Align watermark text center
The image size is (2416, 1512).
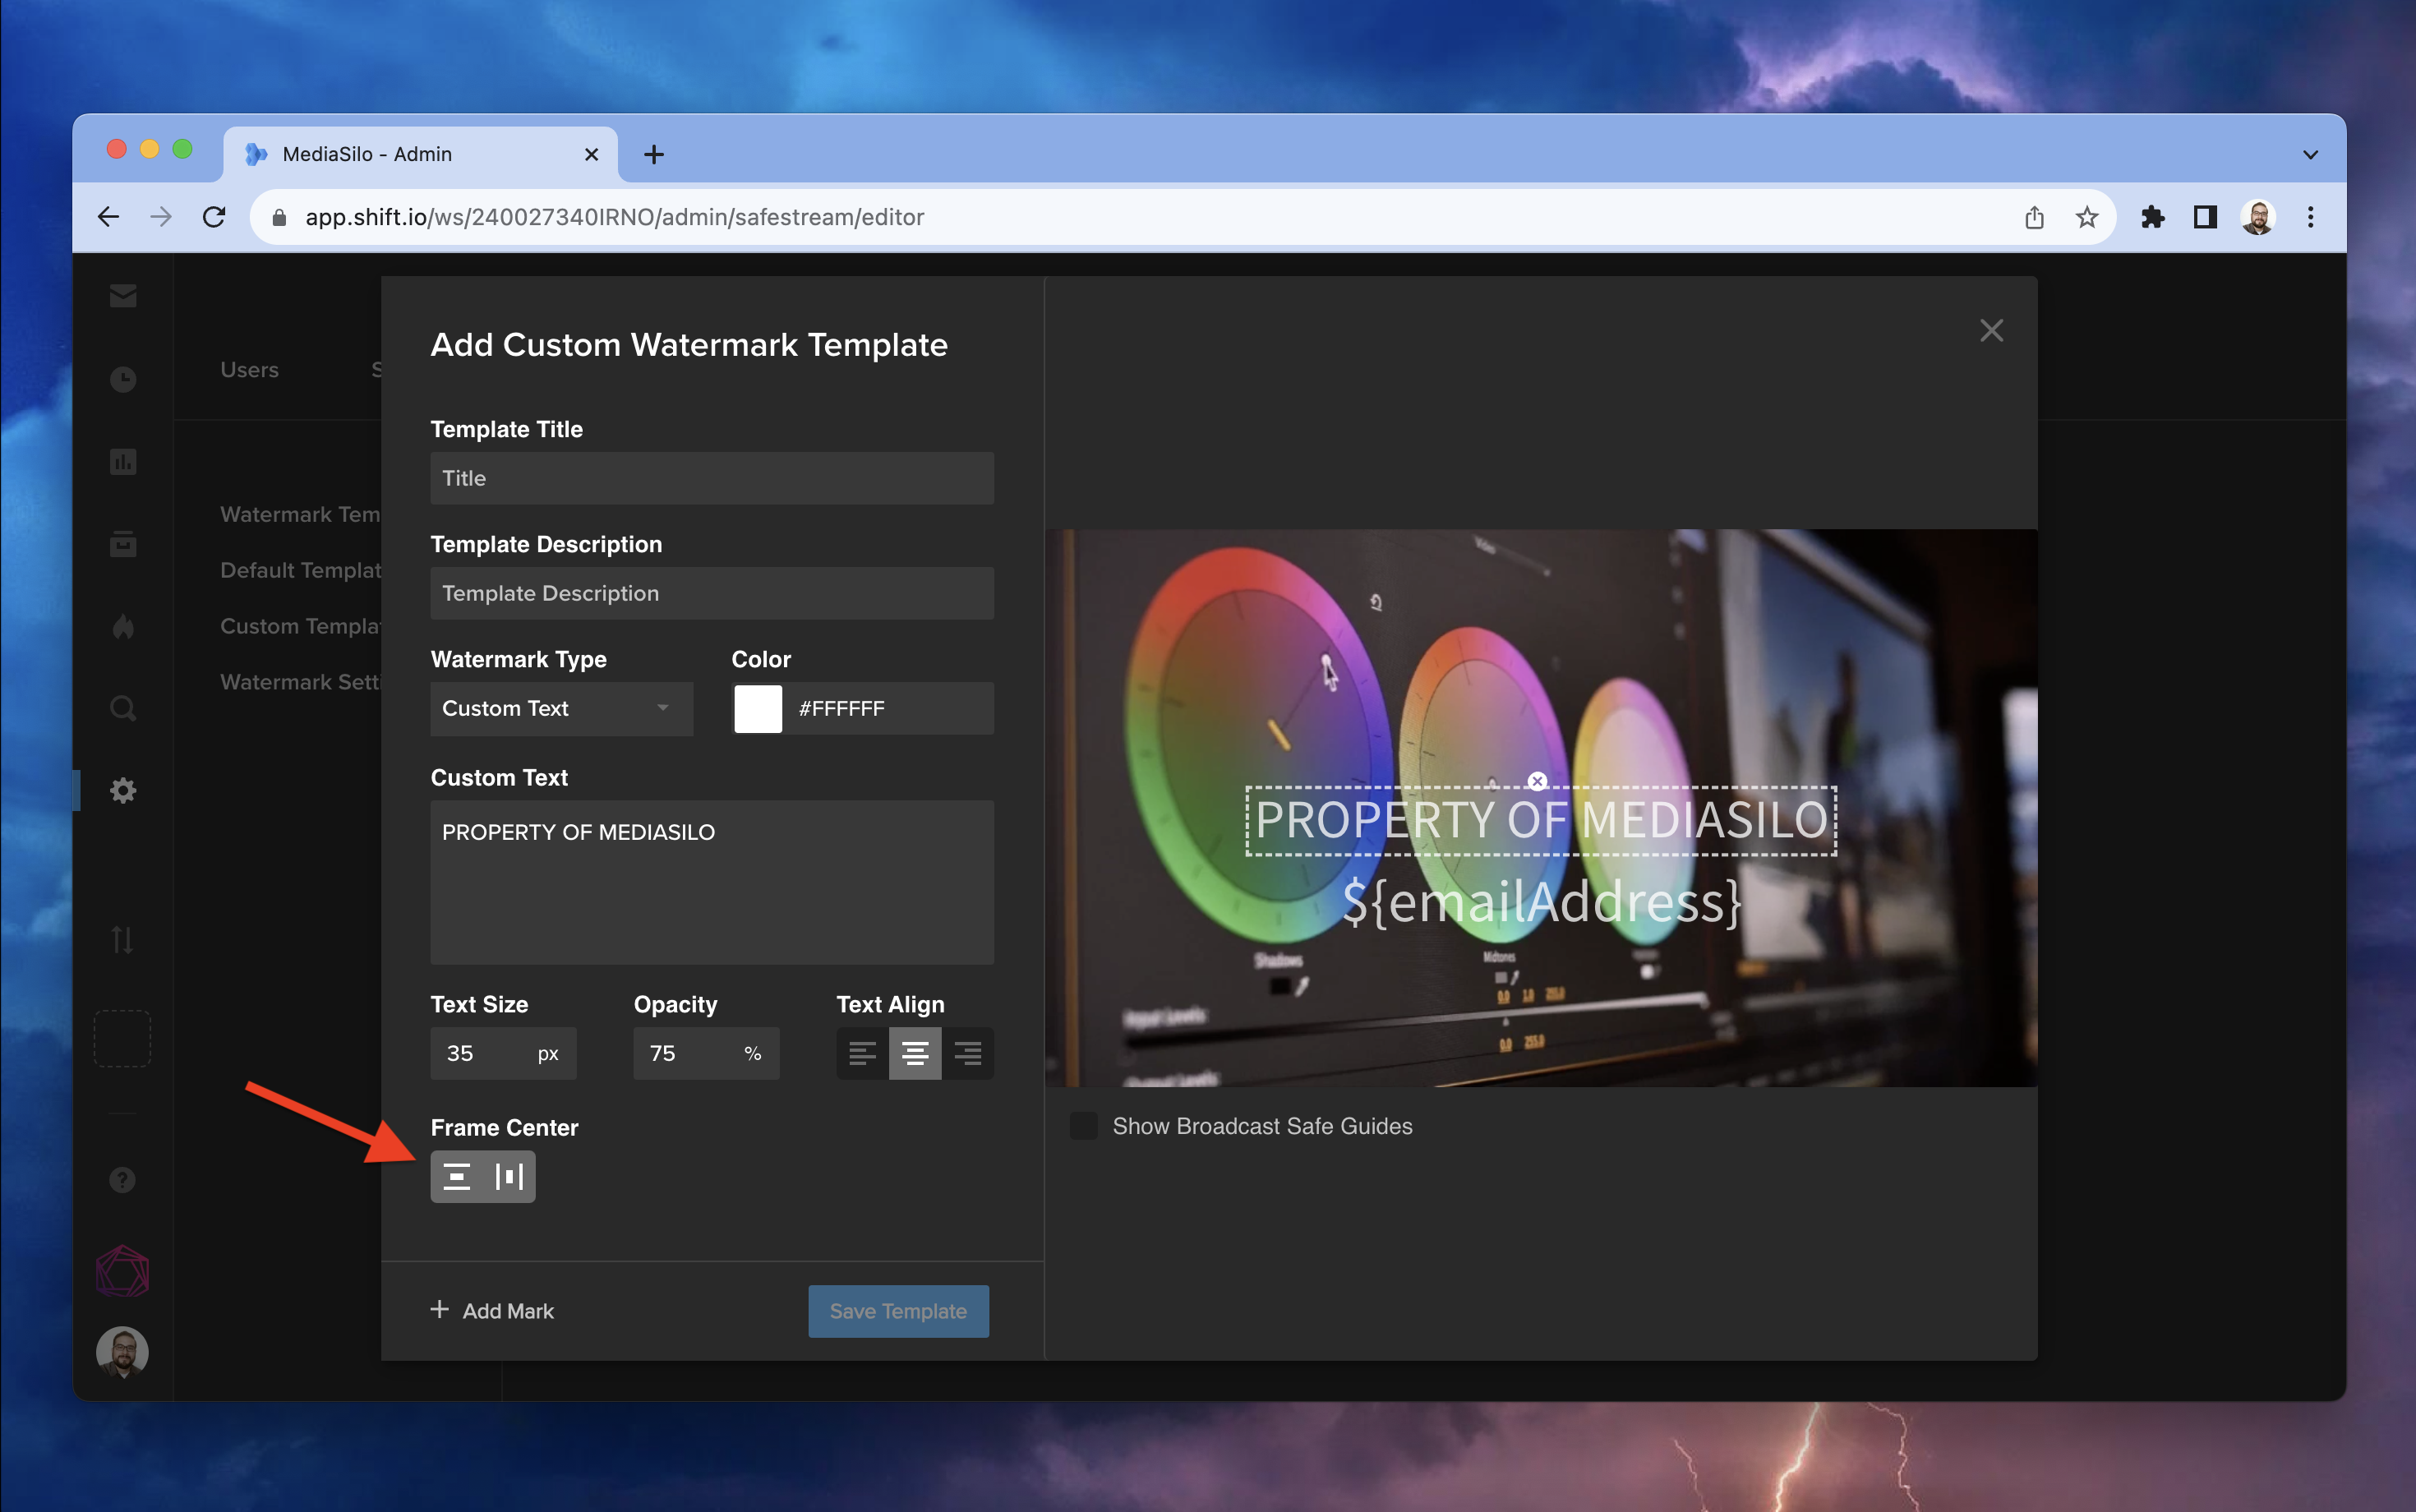pyautogui.click(x=915, y=1053)
